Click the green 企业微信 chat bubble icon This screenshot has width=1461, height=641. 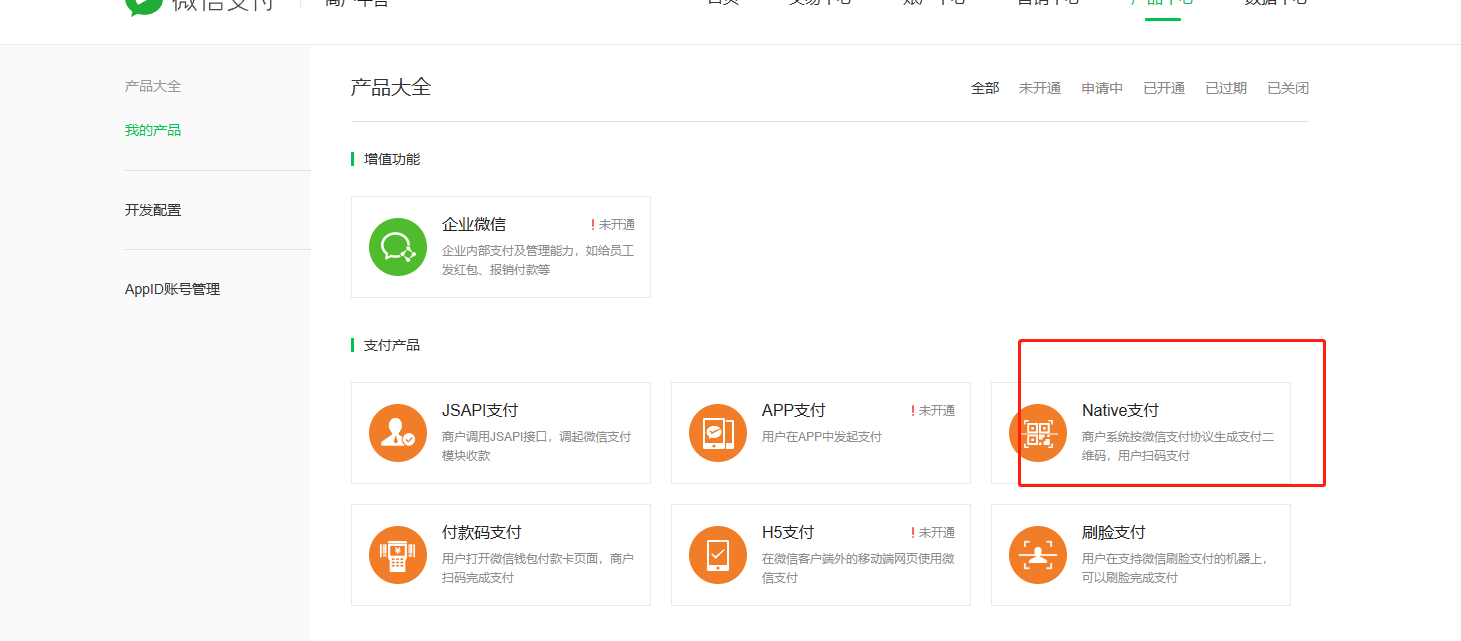[398, 247]
